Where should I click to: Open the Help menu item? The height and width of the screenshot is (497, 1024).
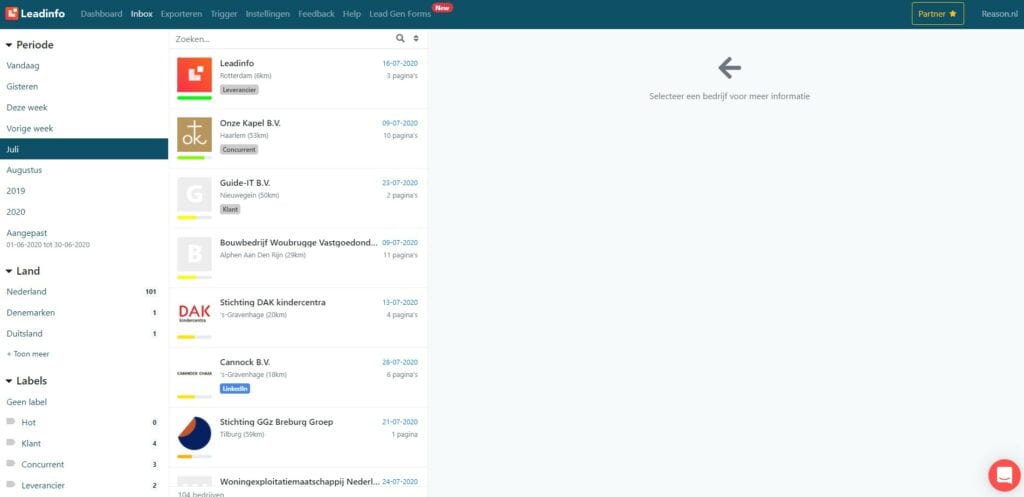click(x=351, y=14)
